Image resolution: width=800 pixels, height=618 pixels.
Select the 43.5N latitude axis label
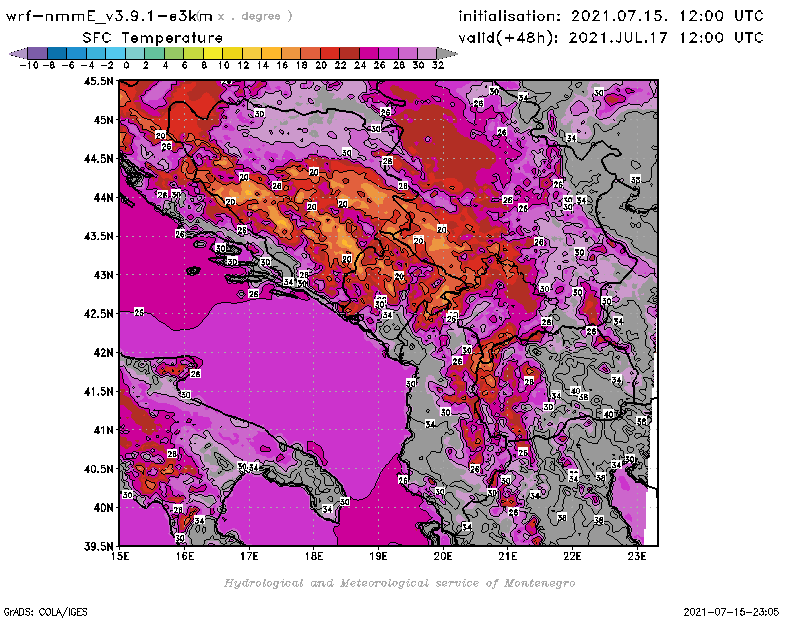pyautogui.click(x=98, y=236)
